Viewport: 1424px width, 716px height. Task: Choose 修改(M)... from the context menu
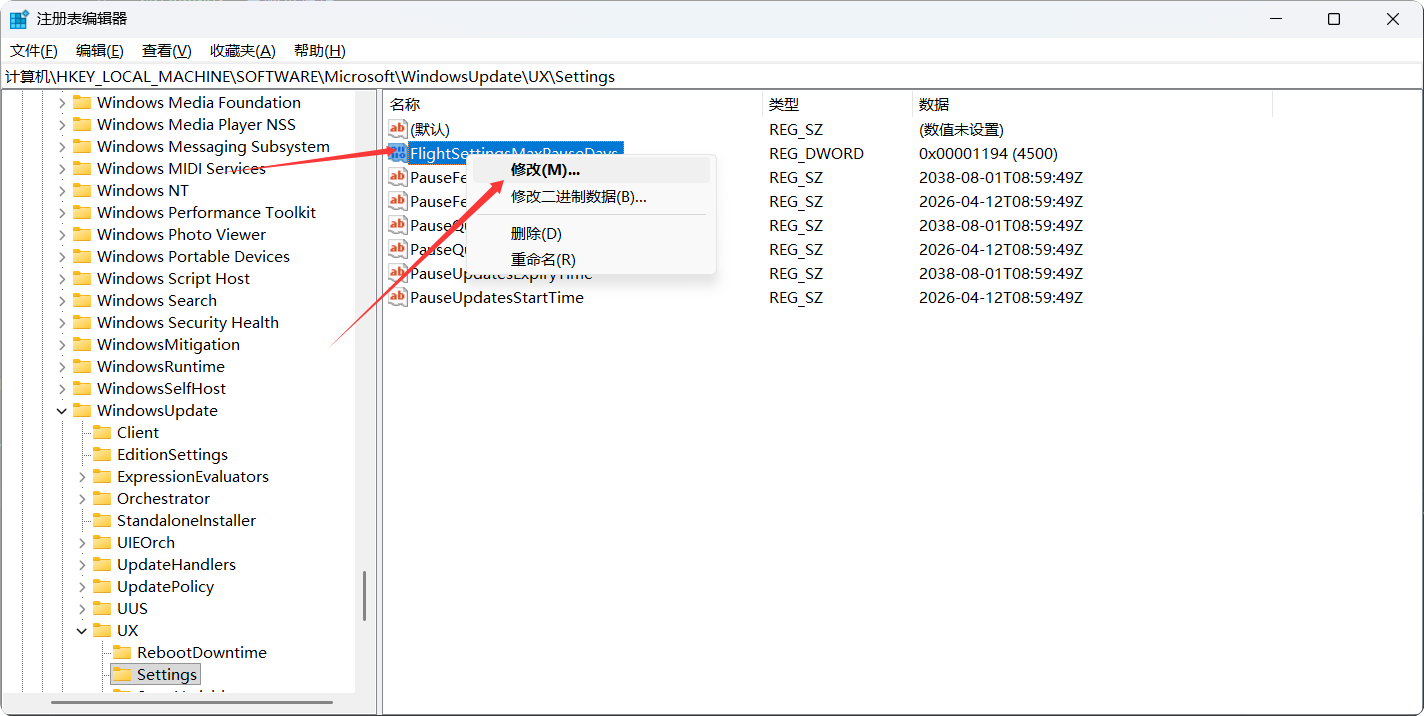point(545,170)
